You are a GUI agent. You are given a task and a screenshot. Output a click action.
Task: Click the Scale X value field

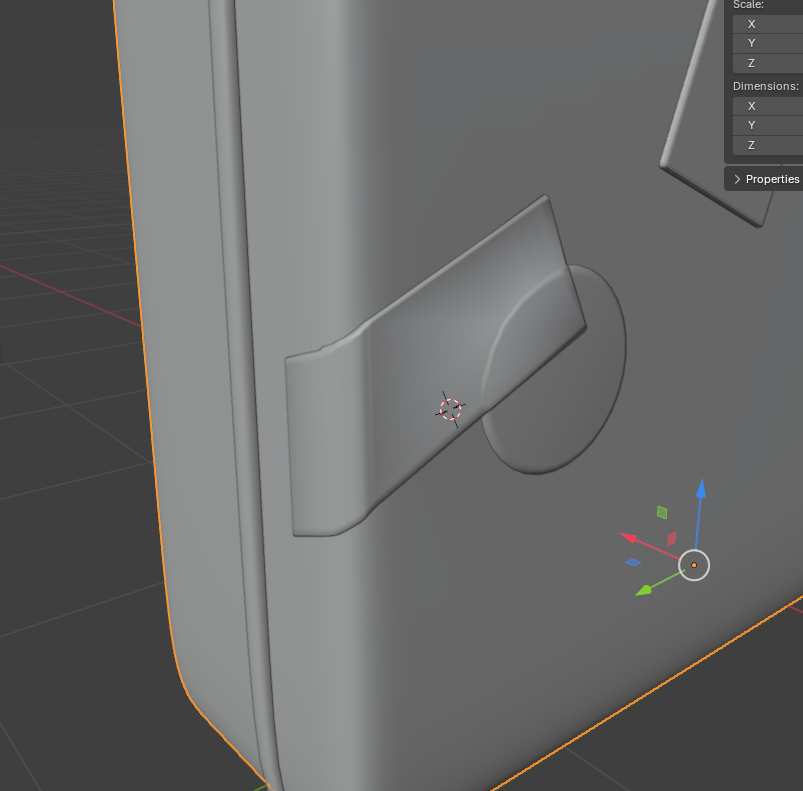pos(768,24)
